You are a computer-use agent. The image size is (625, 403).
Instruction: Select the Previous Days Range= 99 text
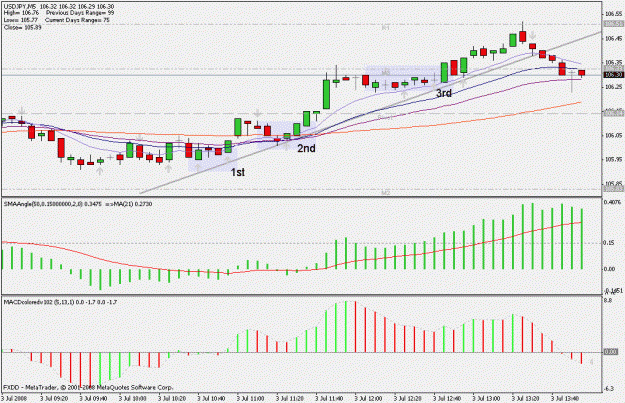[x=80, y=13]
